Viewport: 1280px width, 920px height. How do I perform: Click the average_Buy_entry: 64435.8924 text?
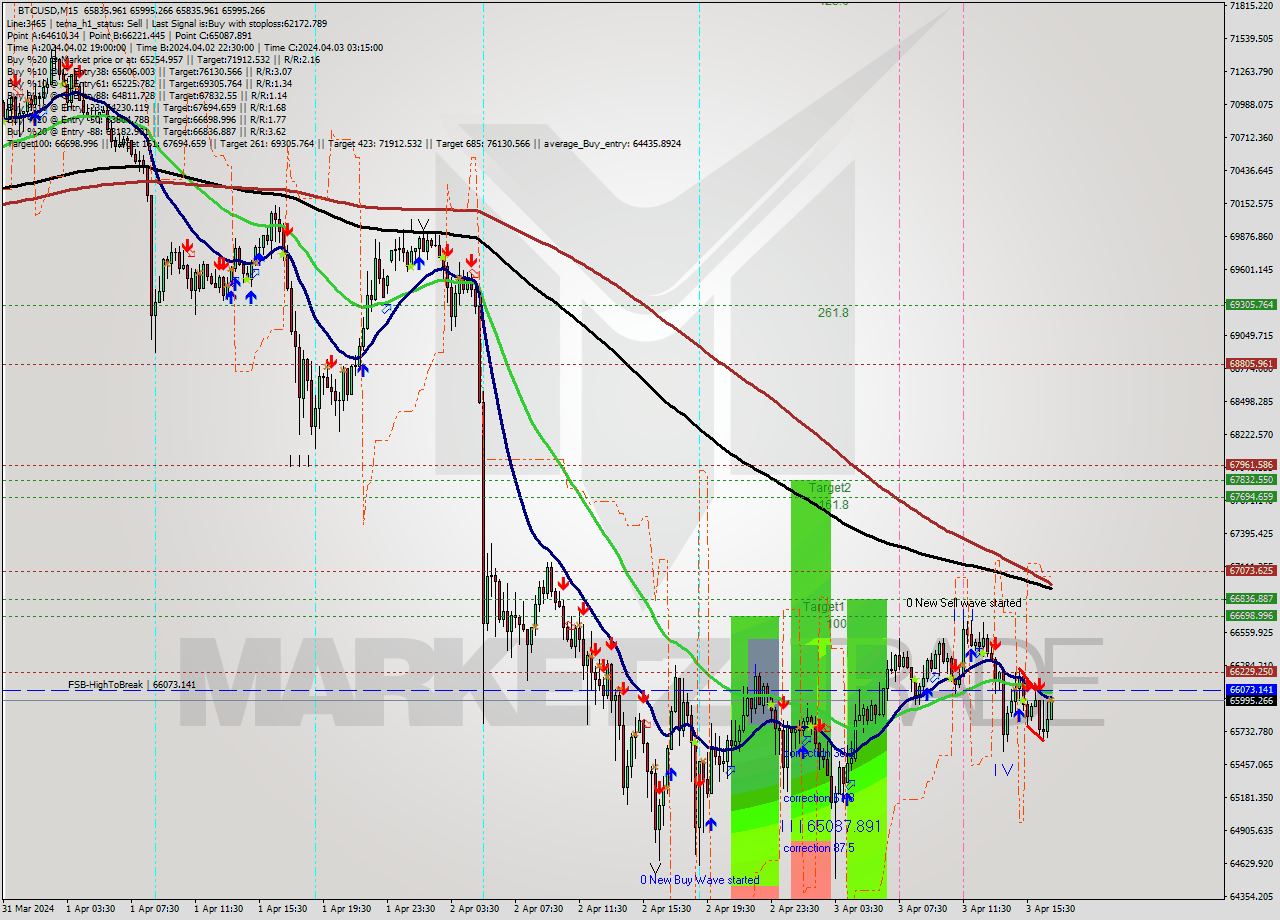point(613,144)
